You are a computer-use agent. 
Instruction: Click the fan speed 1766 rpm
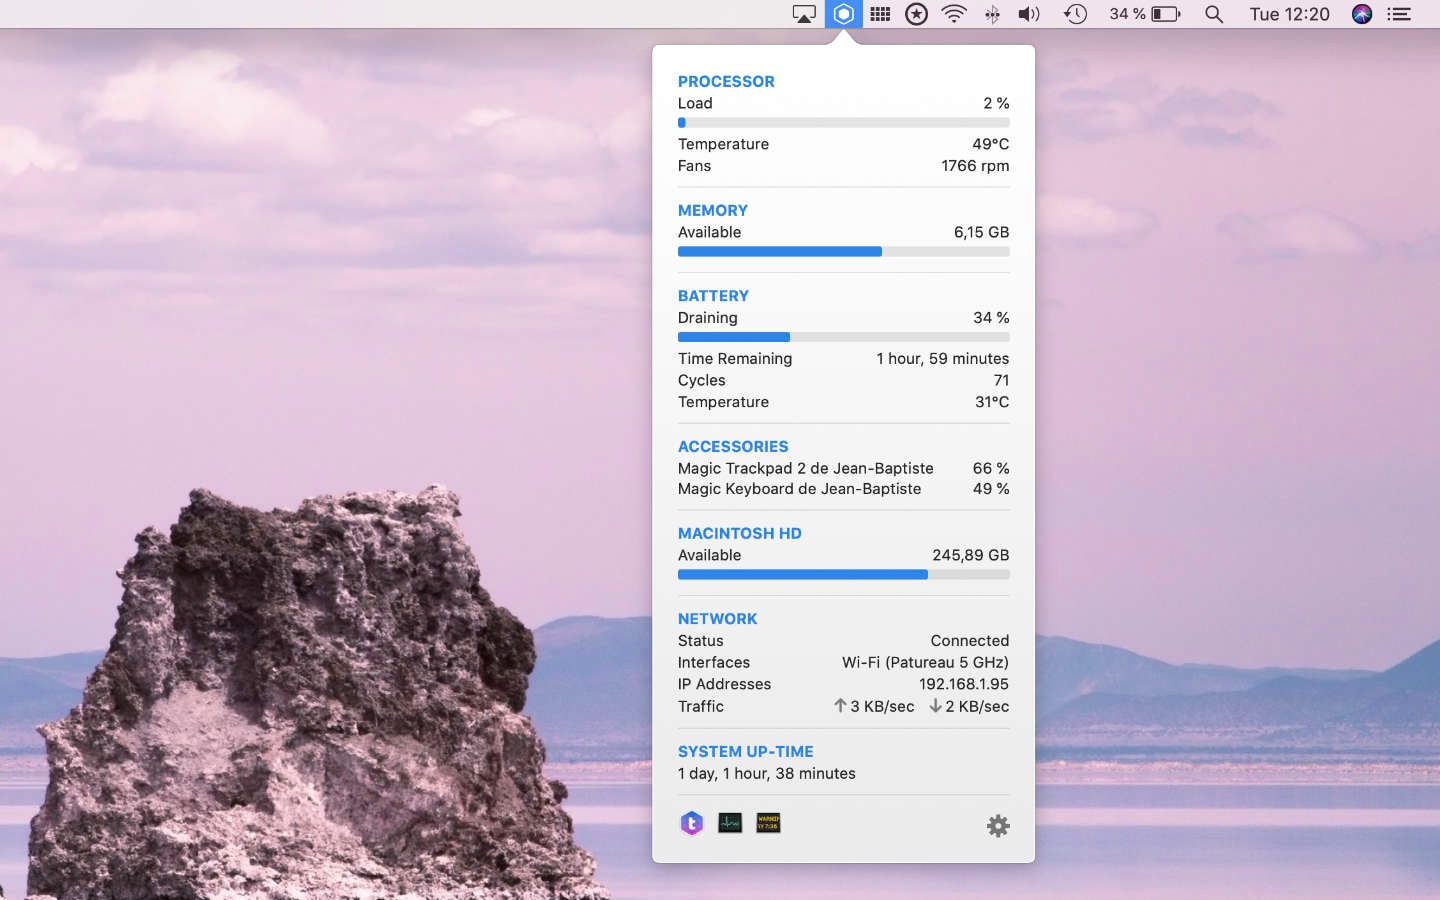coord(975,166)
